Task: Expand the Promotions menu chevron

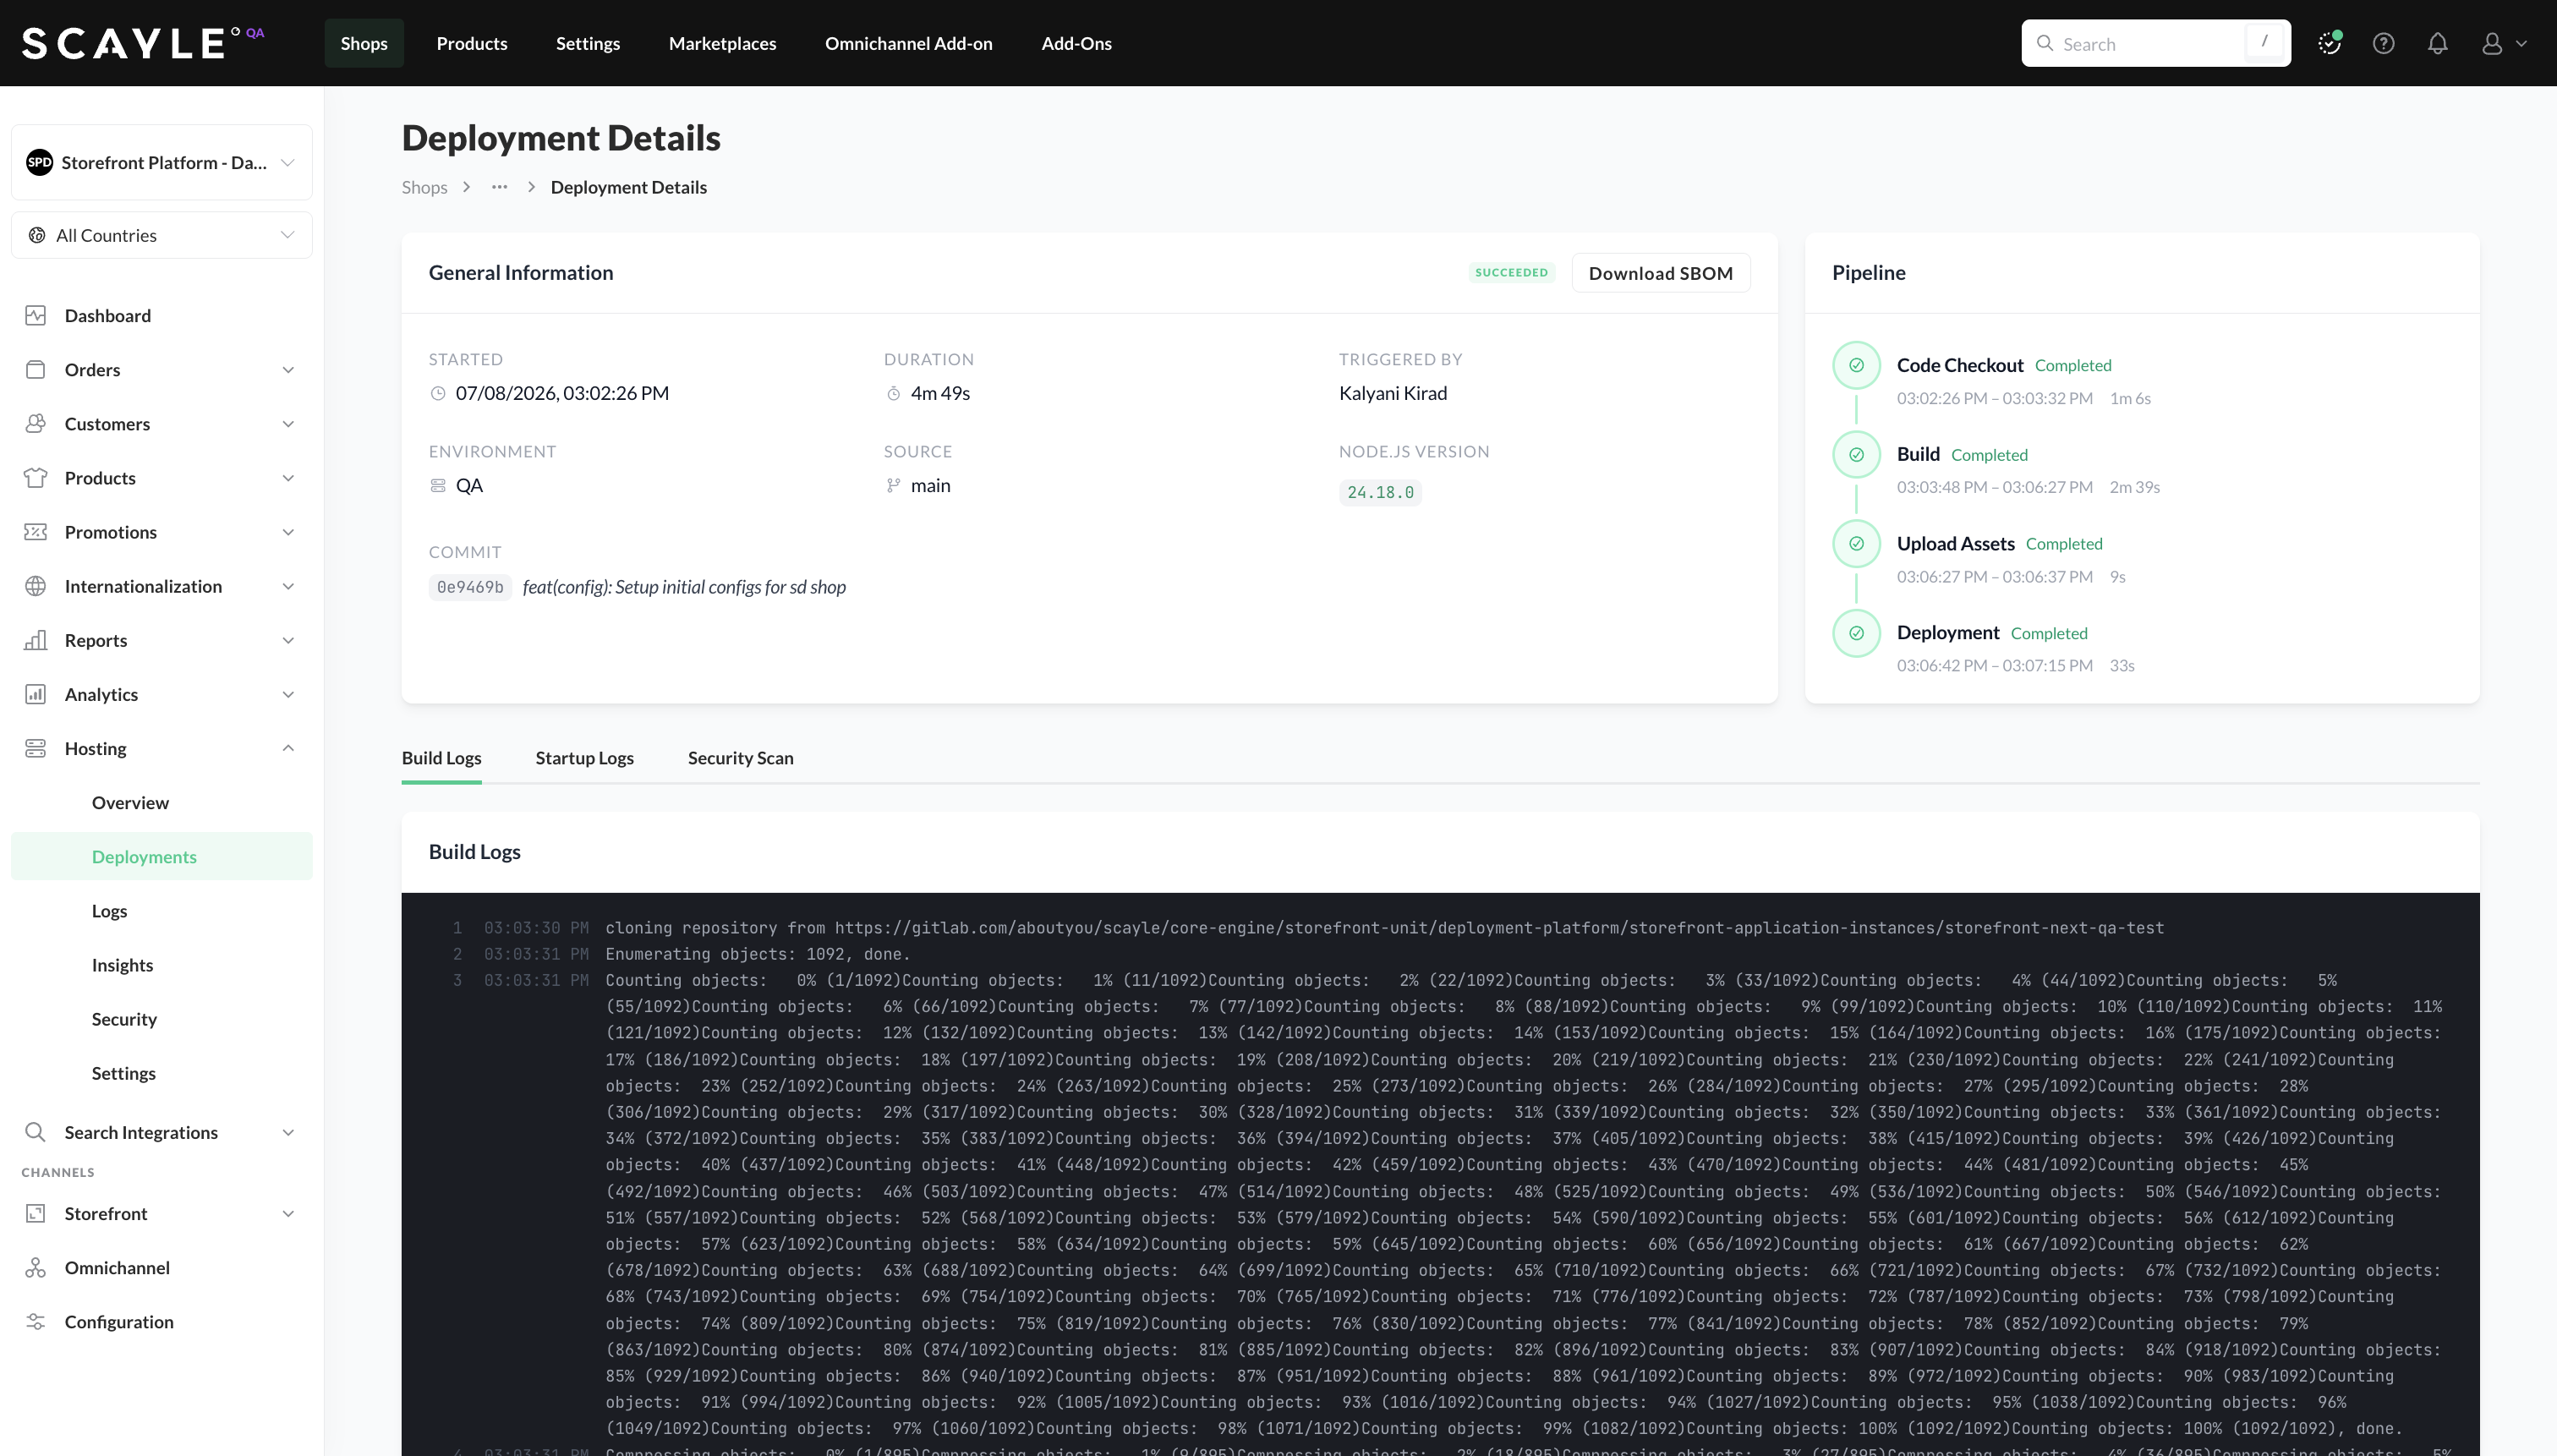Action: coord(288,531)
